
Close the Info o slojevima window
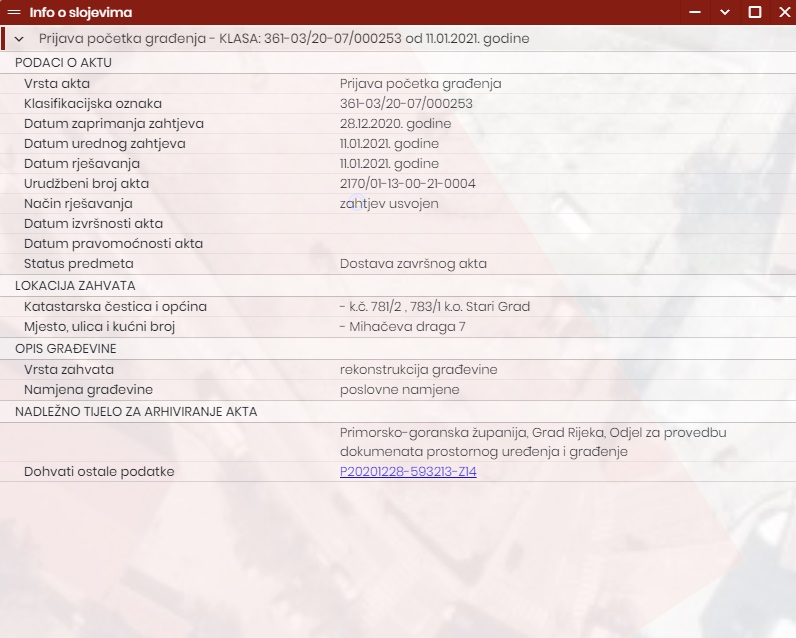(782, 13)
